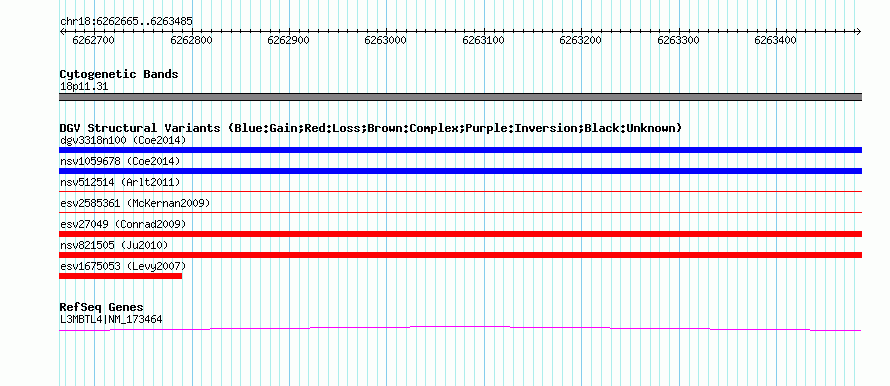
Task: Click ruler position 6263200
Action: click(581, 40)
